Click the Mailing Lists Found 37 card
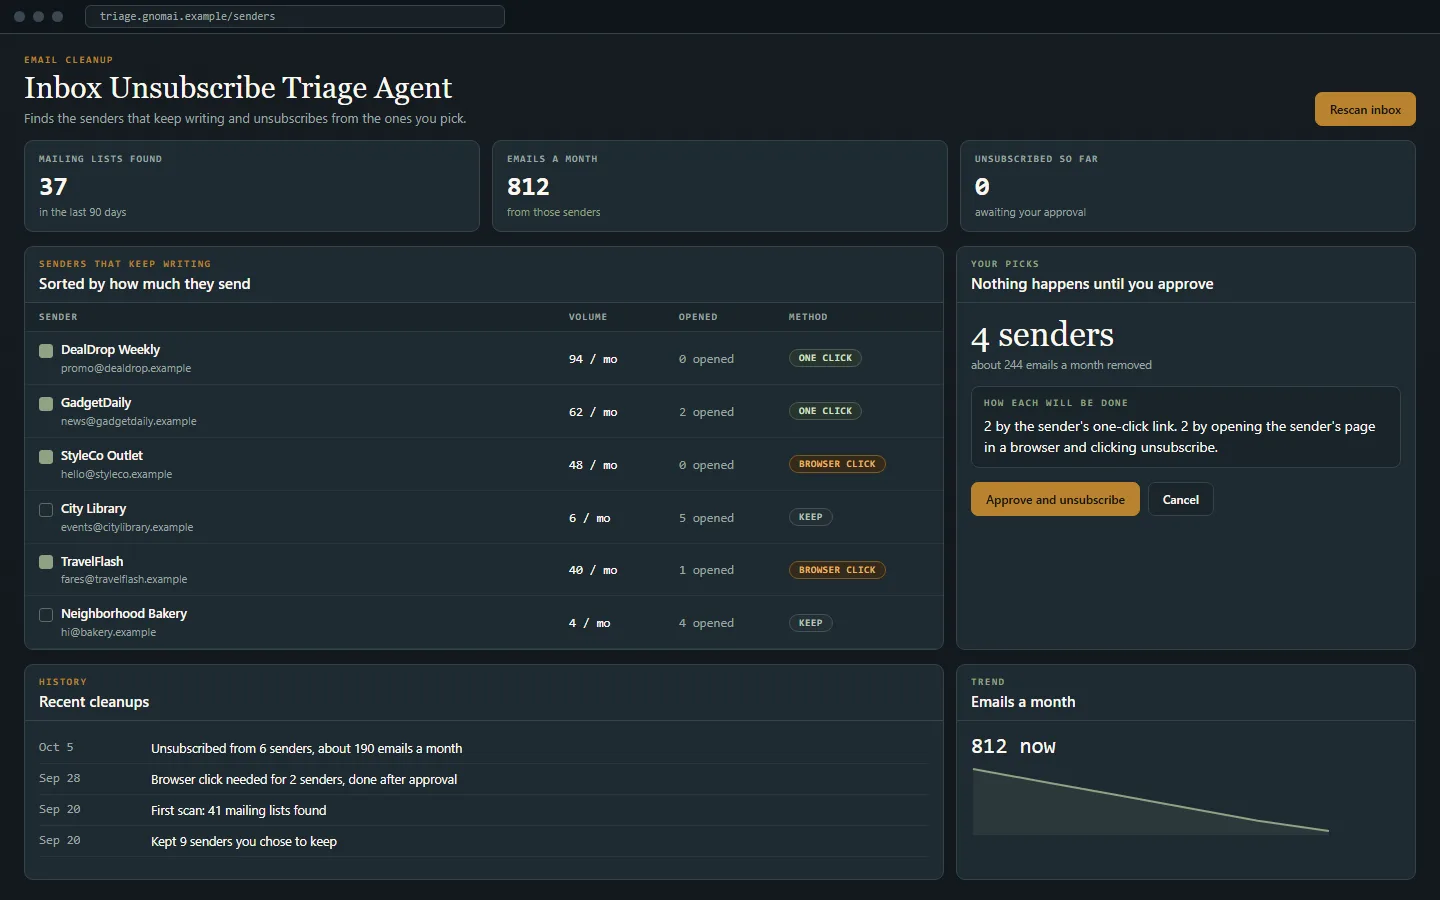1440x900 pixels. [252, 186]
